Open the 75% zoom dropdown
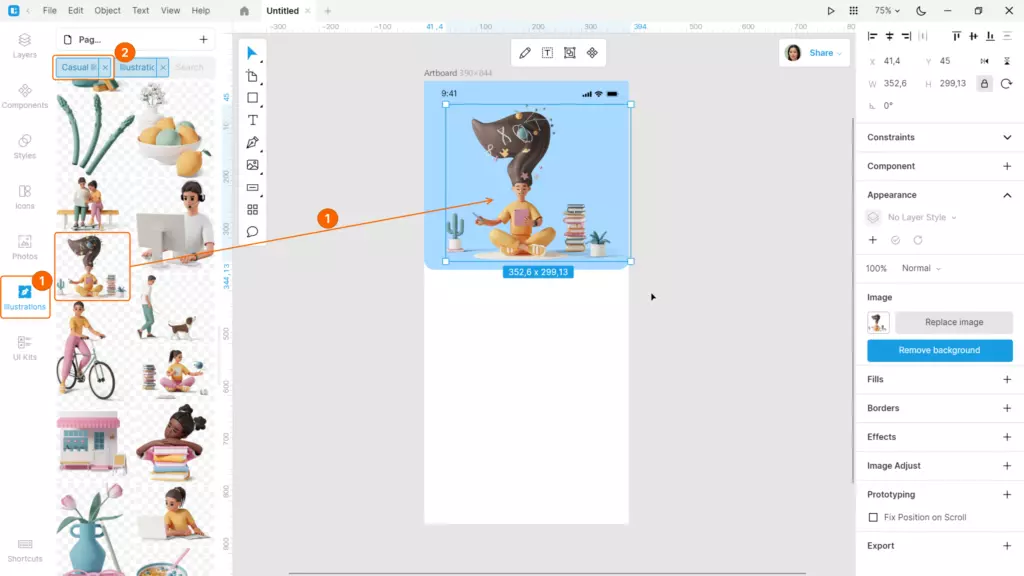Viewport: 1024px width, 576px height. (x=887, y=10)
